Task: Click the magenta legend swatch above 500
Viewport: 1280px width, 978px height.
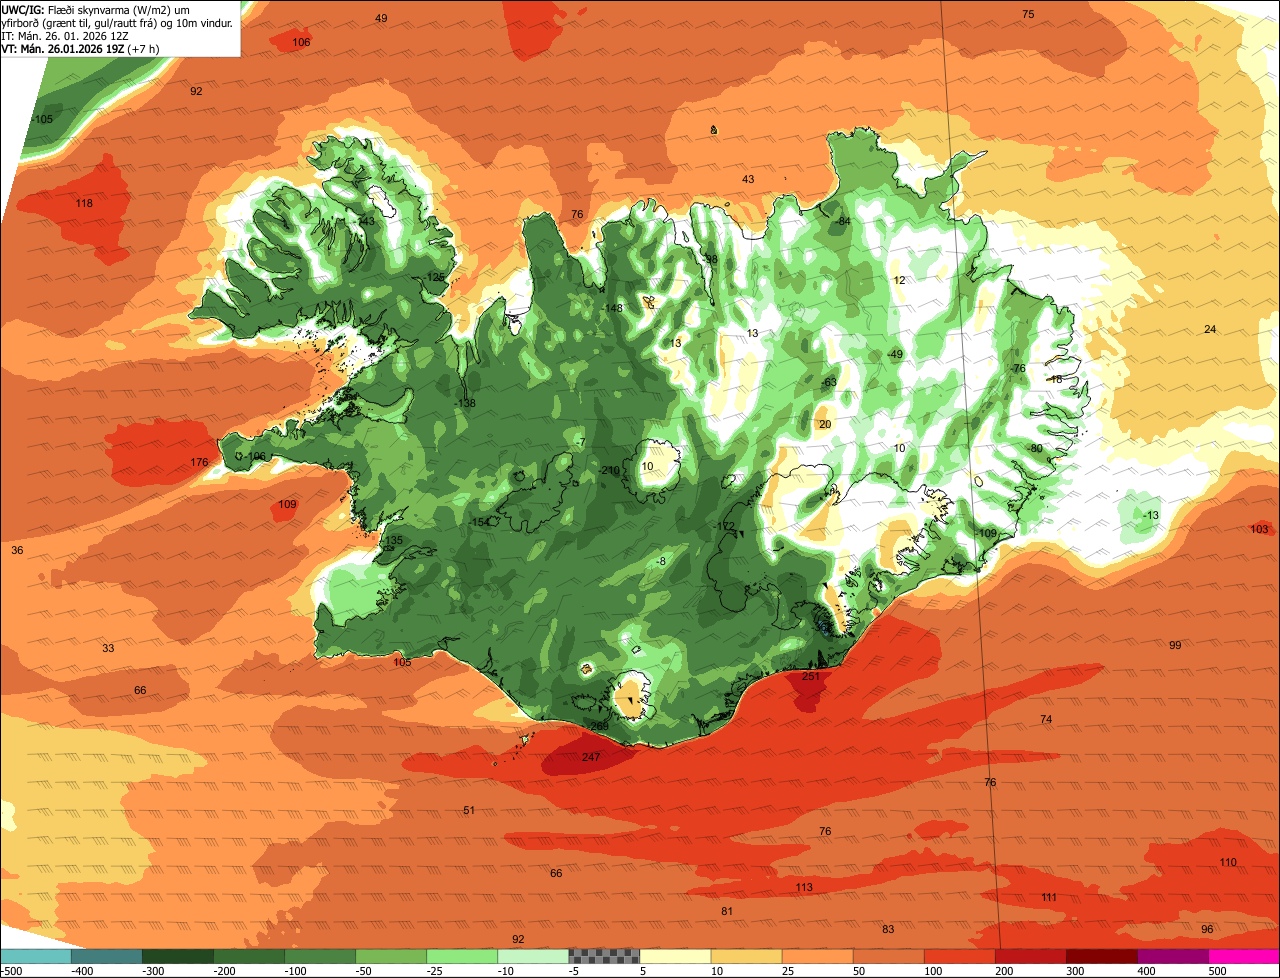Action: click(1244, 956)
